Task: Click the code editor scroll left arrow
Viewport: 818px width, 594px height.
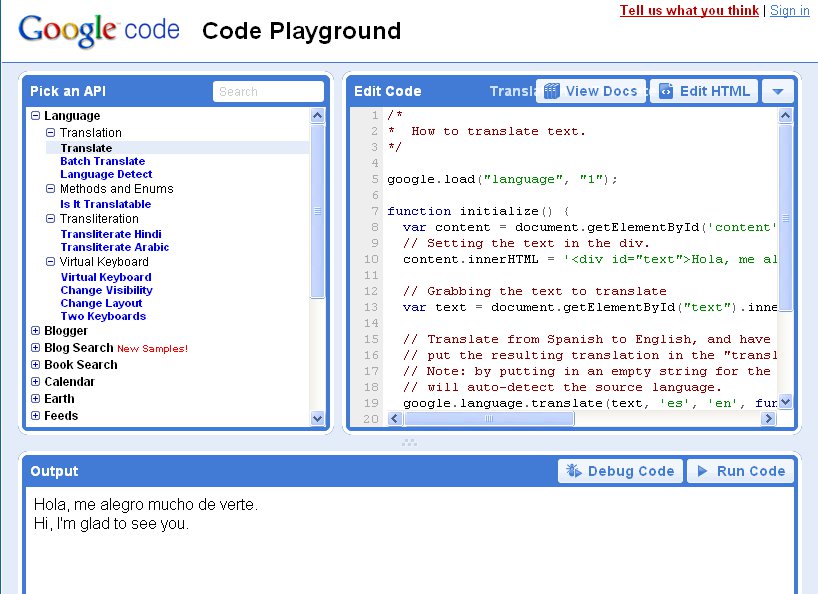Action: pyautogui.click(x=395, y=418)
